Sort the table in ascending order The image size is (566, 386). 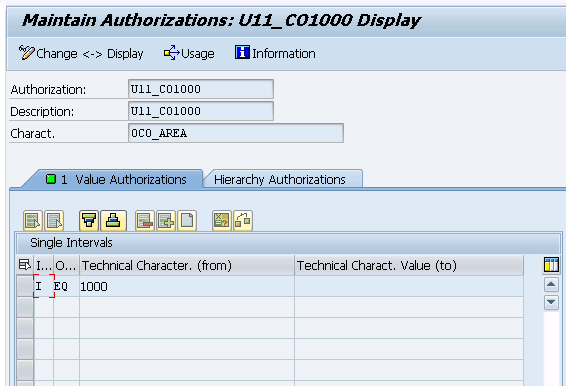tap(113, 221)
